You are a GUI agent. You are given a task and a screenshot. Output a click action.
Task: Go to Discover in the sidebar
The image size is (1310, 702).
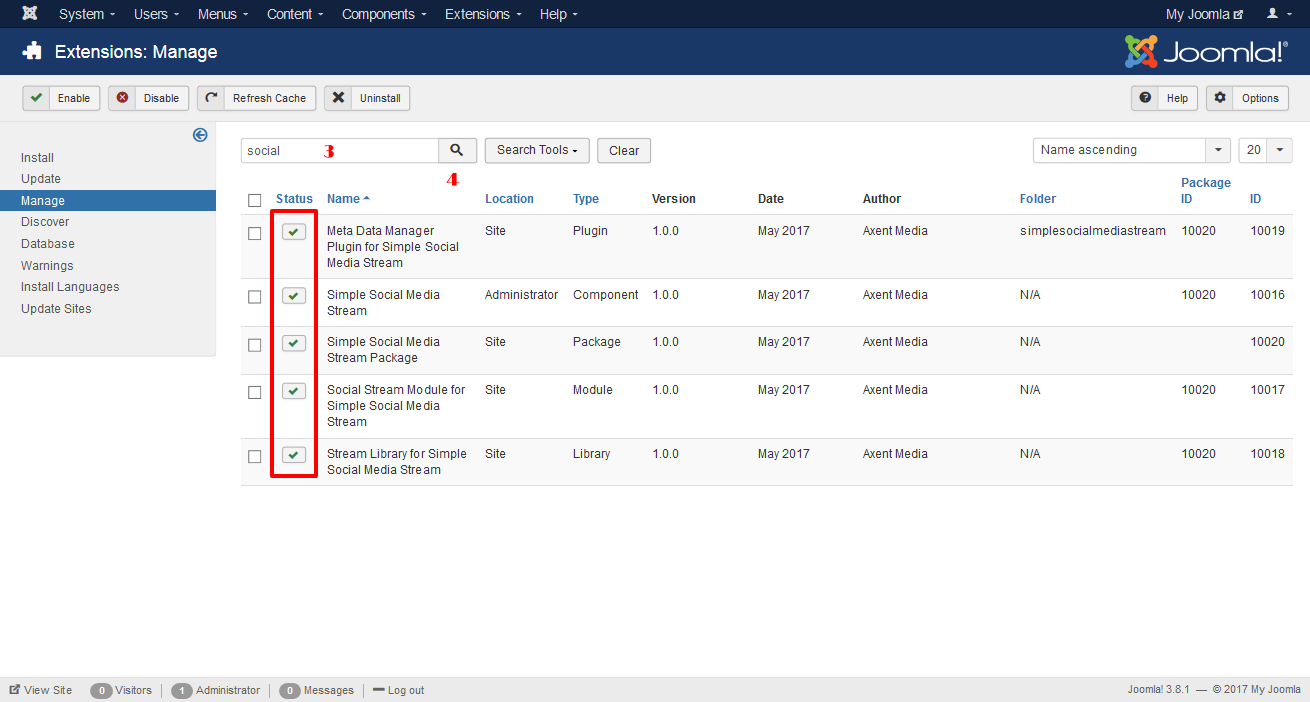coord(45,222)
